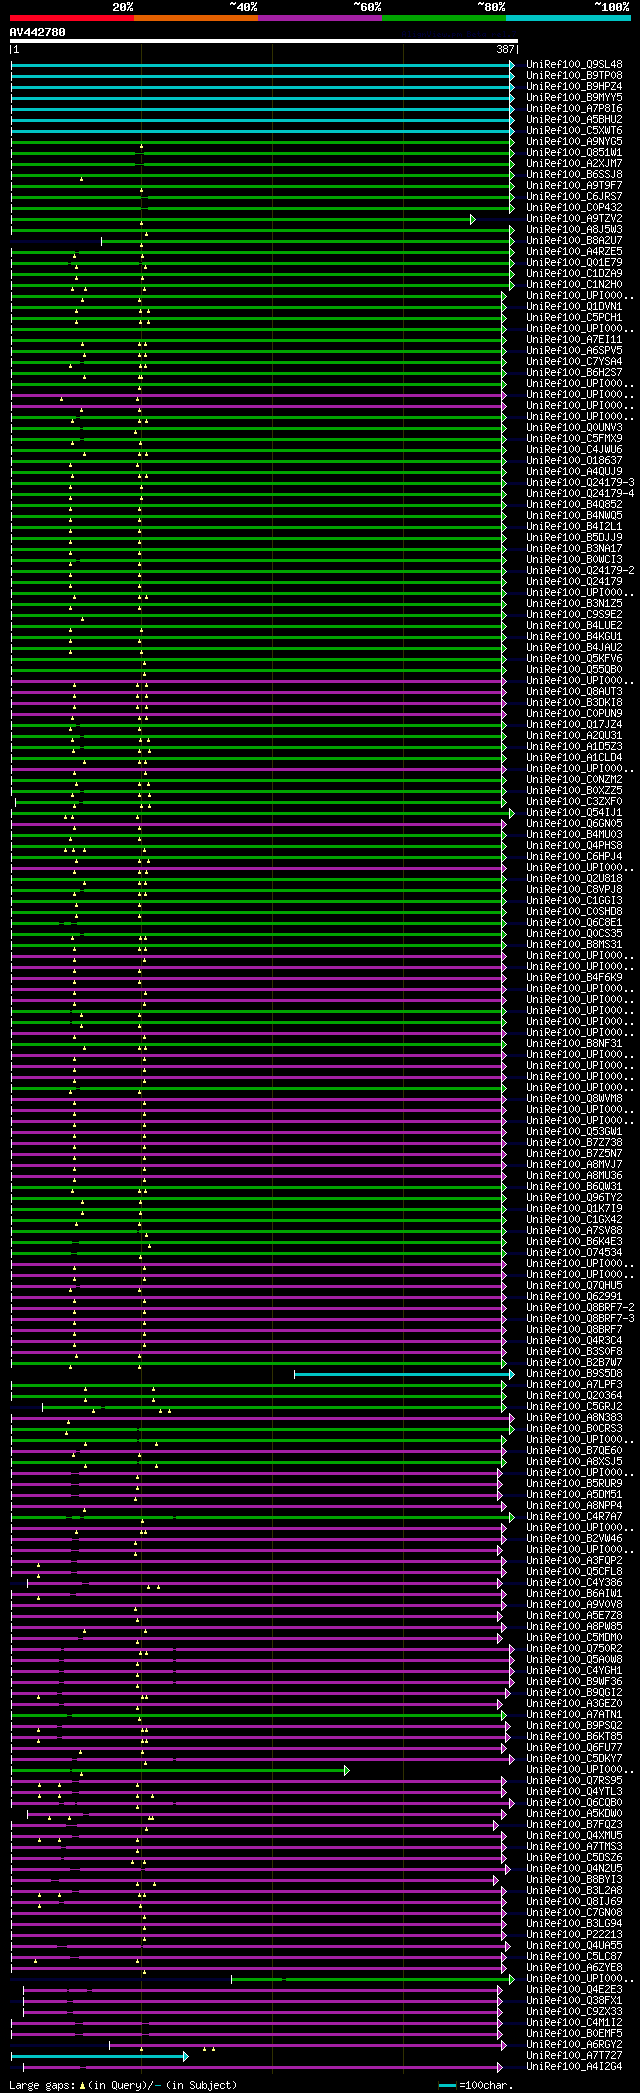This screenshot has width=640, height=2093.
Task: Select label UniRef100_B8NF31
Action: pyautogui.click(x=574, y=1044)
